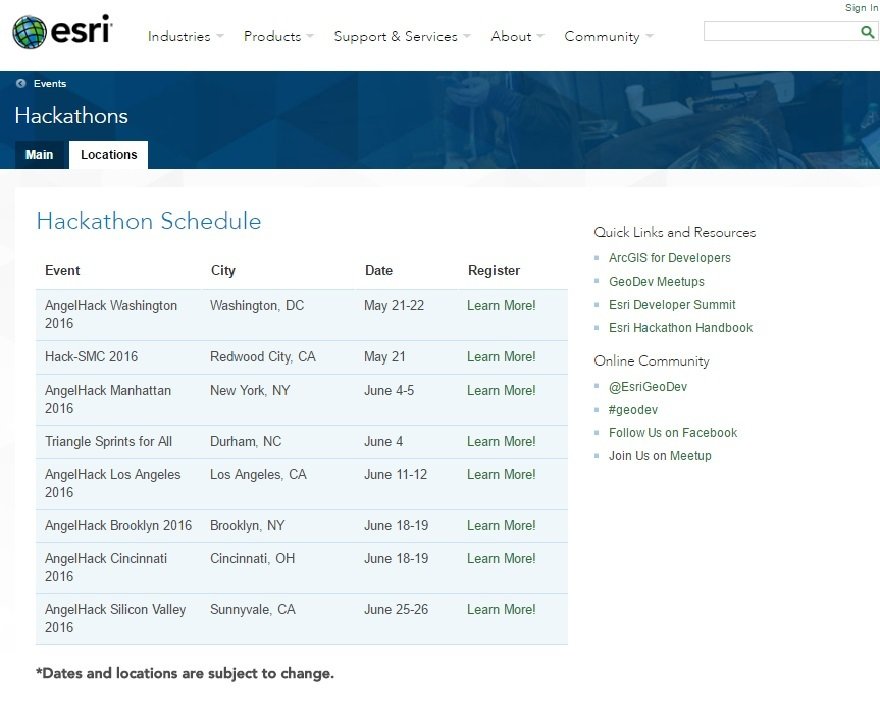Click the Sunnyvale, CA city cell

[x=253, y=610]
